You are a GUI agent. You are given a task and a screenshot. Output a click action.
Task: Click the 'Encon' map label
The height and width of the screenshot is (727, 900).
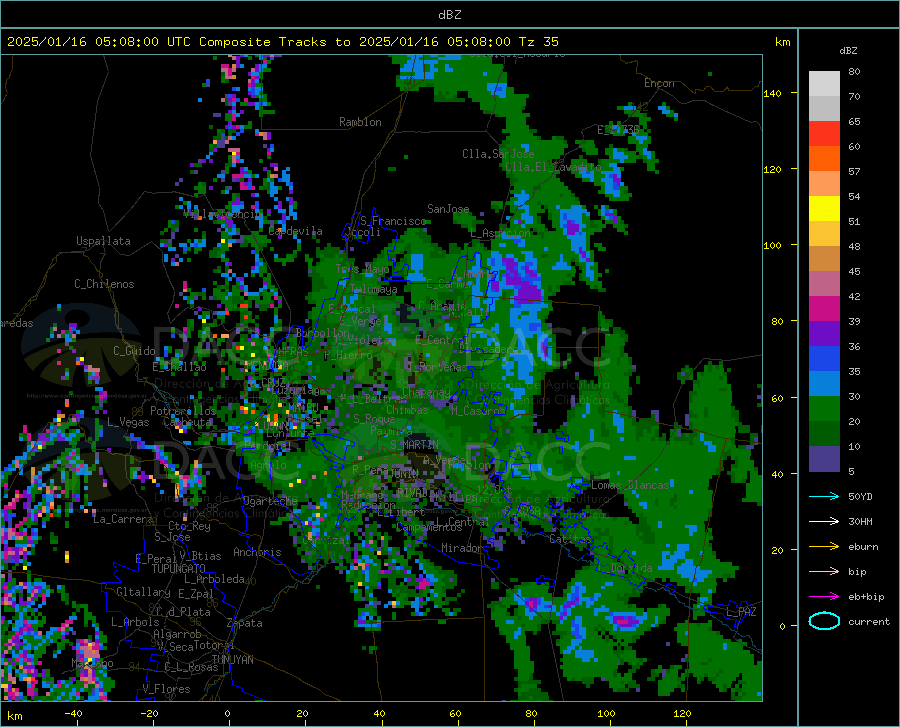pos(659,83)
